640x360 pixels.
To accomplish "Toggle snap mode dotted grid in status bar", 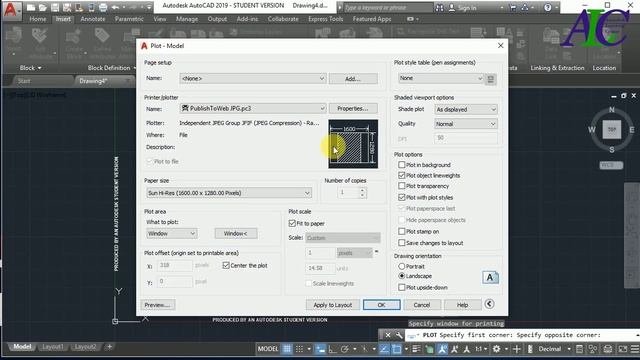I will tap(299, 349).
